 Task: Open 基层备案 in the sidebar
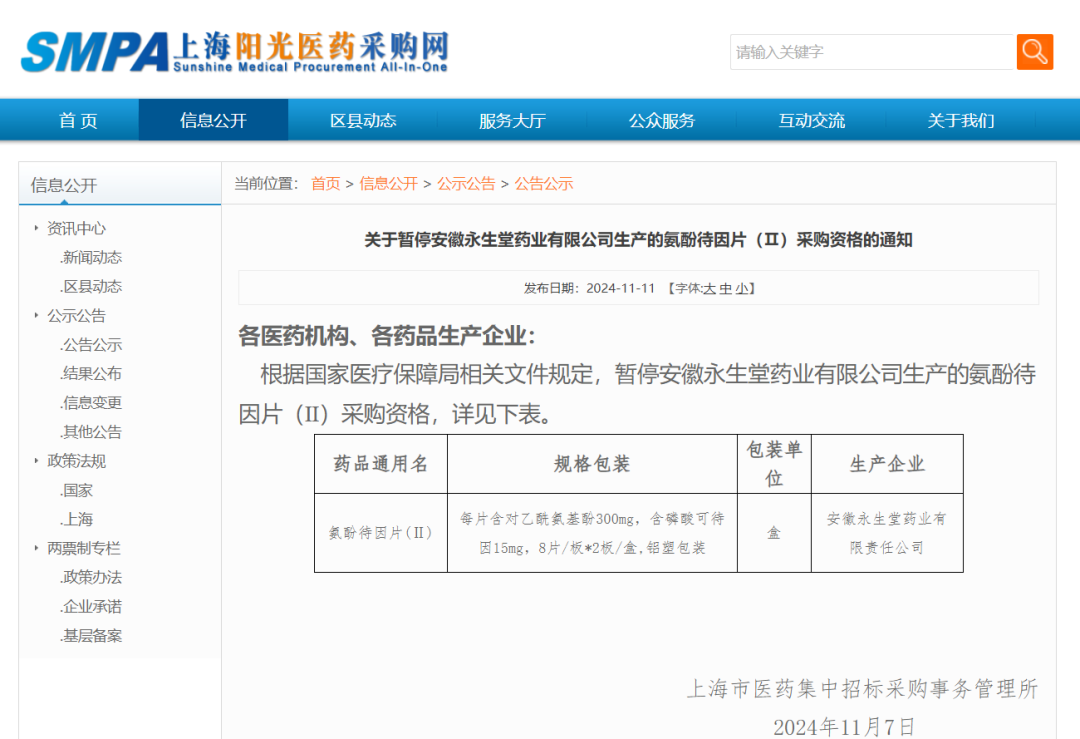tap(91, 636)
